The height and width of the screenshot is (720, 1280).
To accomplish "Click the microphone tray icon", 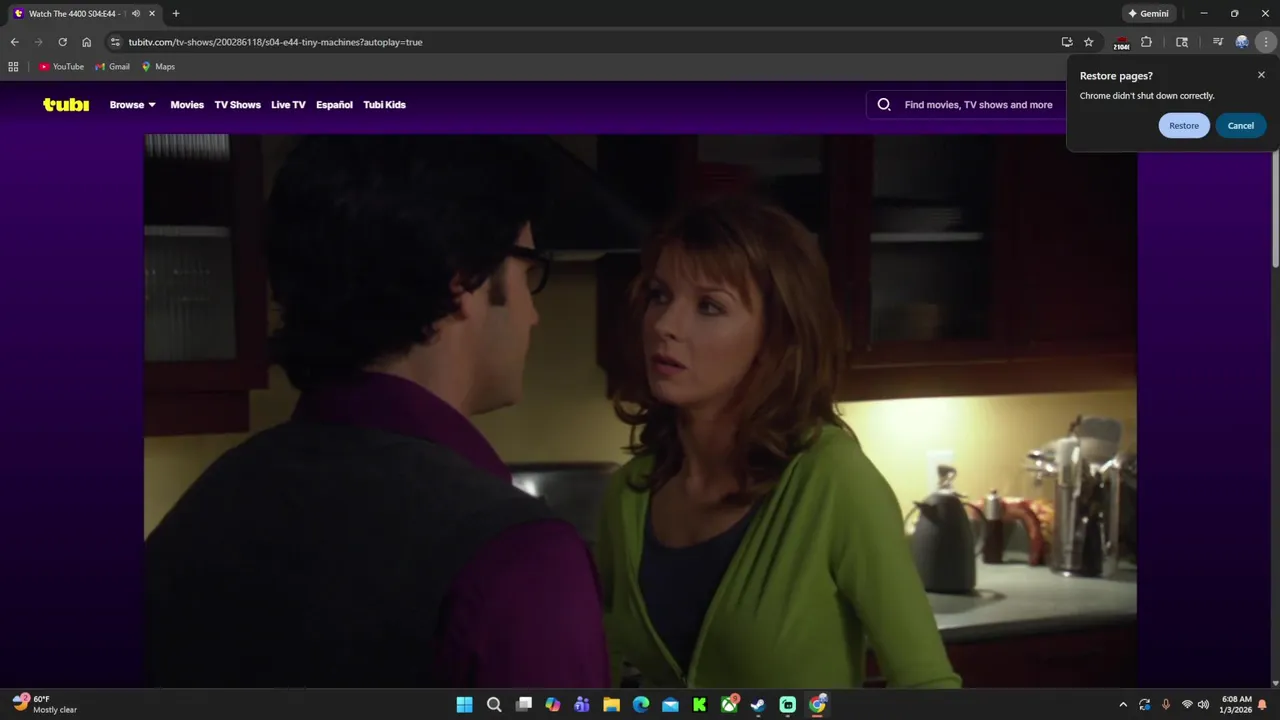I will click(x=1166, y=705).
